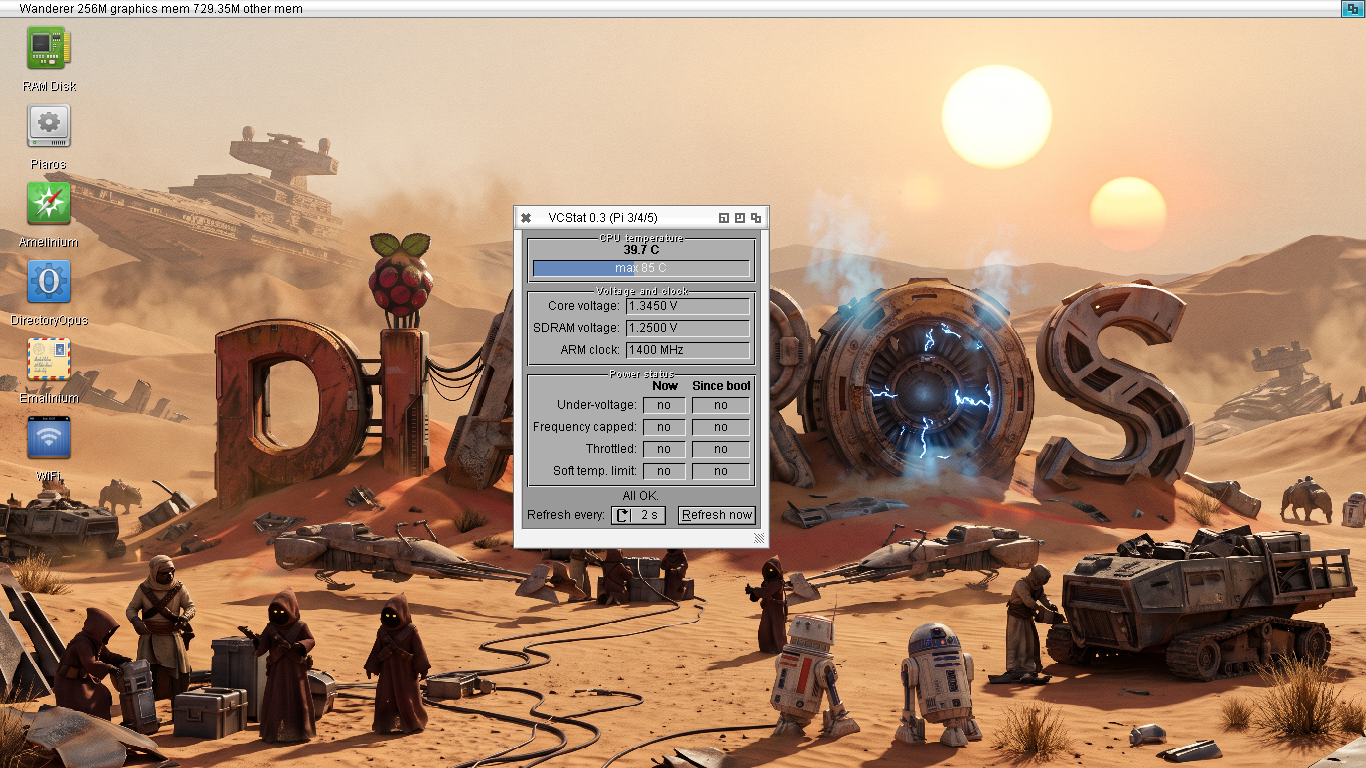Open the DirectoryOpus file manager icon
Screen dimensions: 1366x768
pyautogui.click(x=48, y=282)
